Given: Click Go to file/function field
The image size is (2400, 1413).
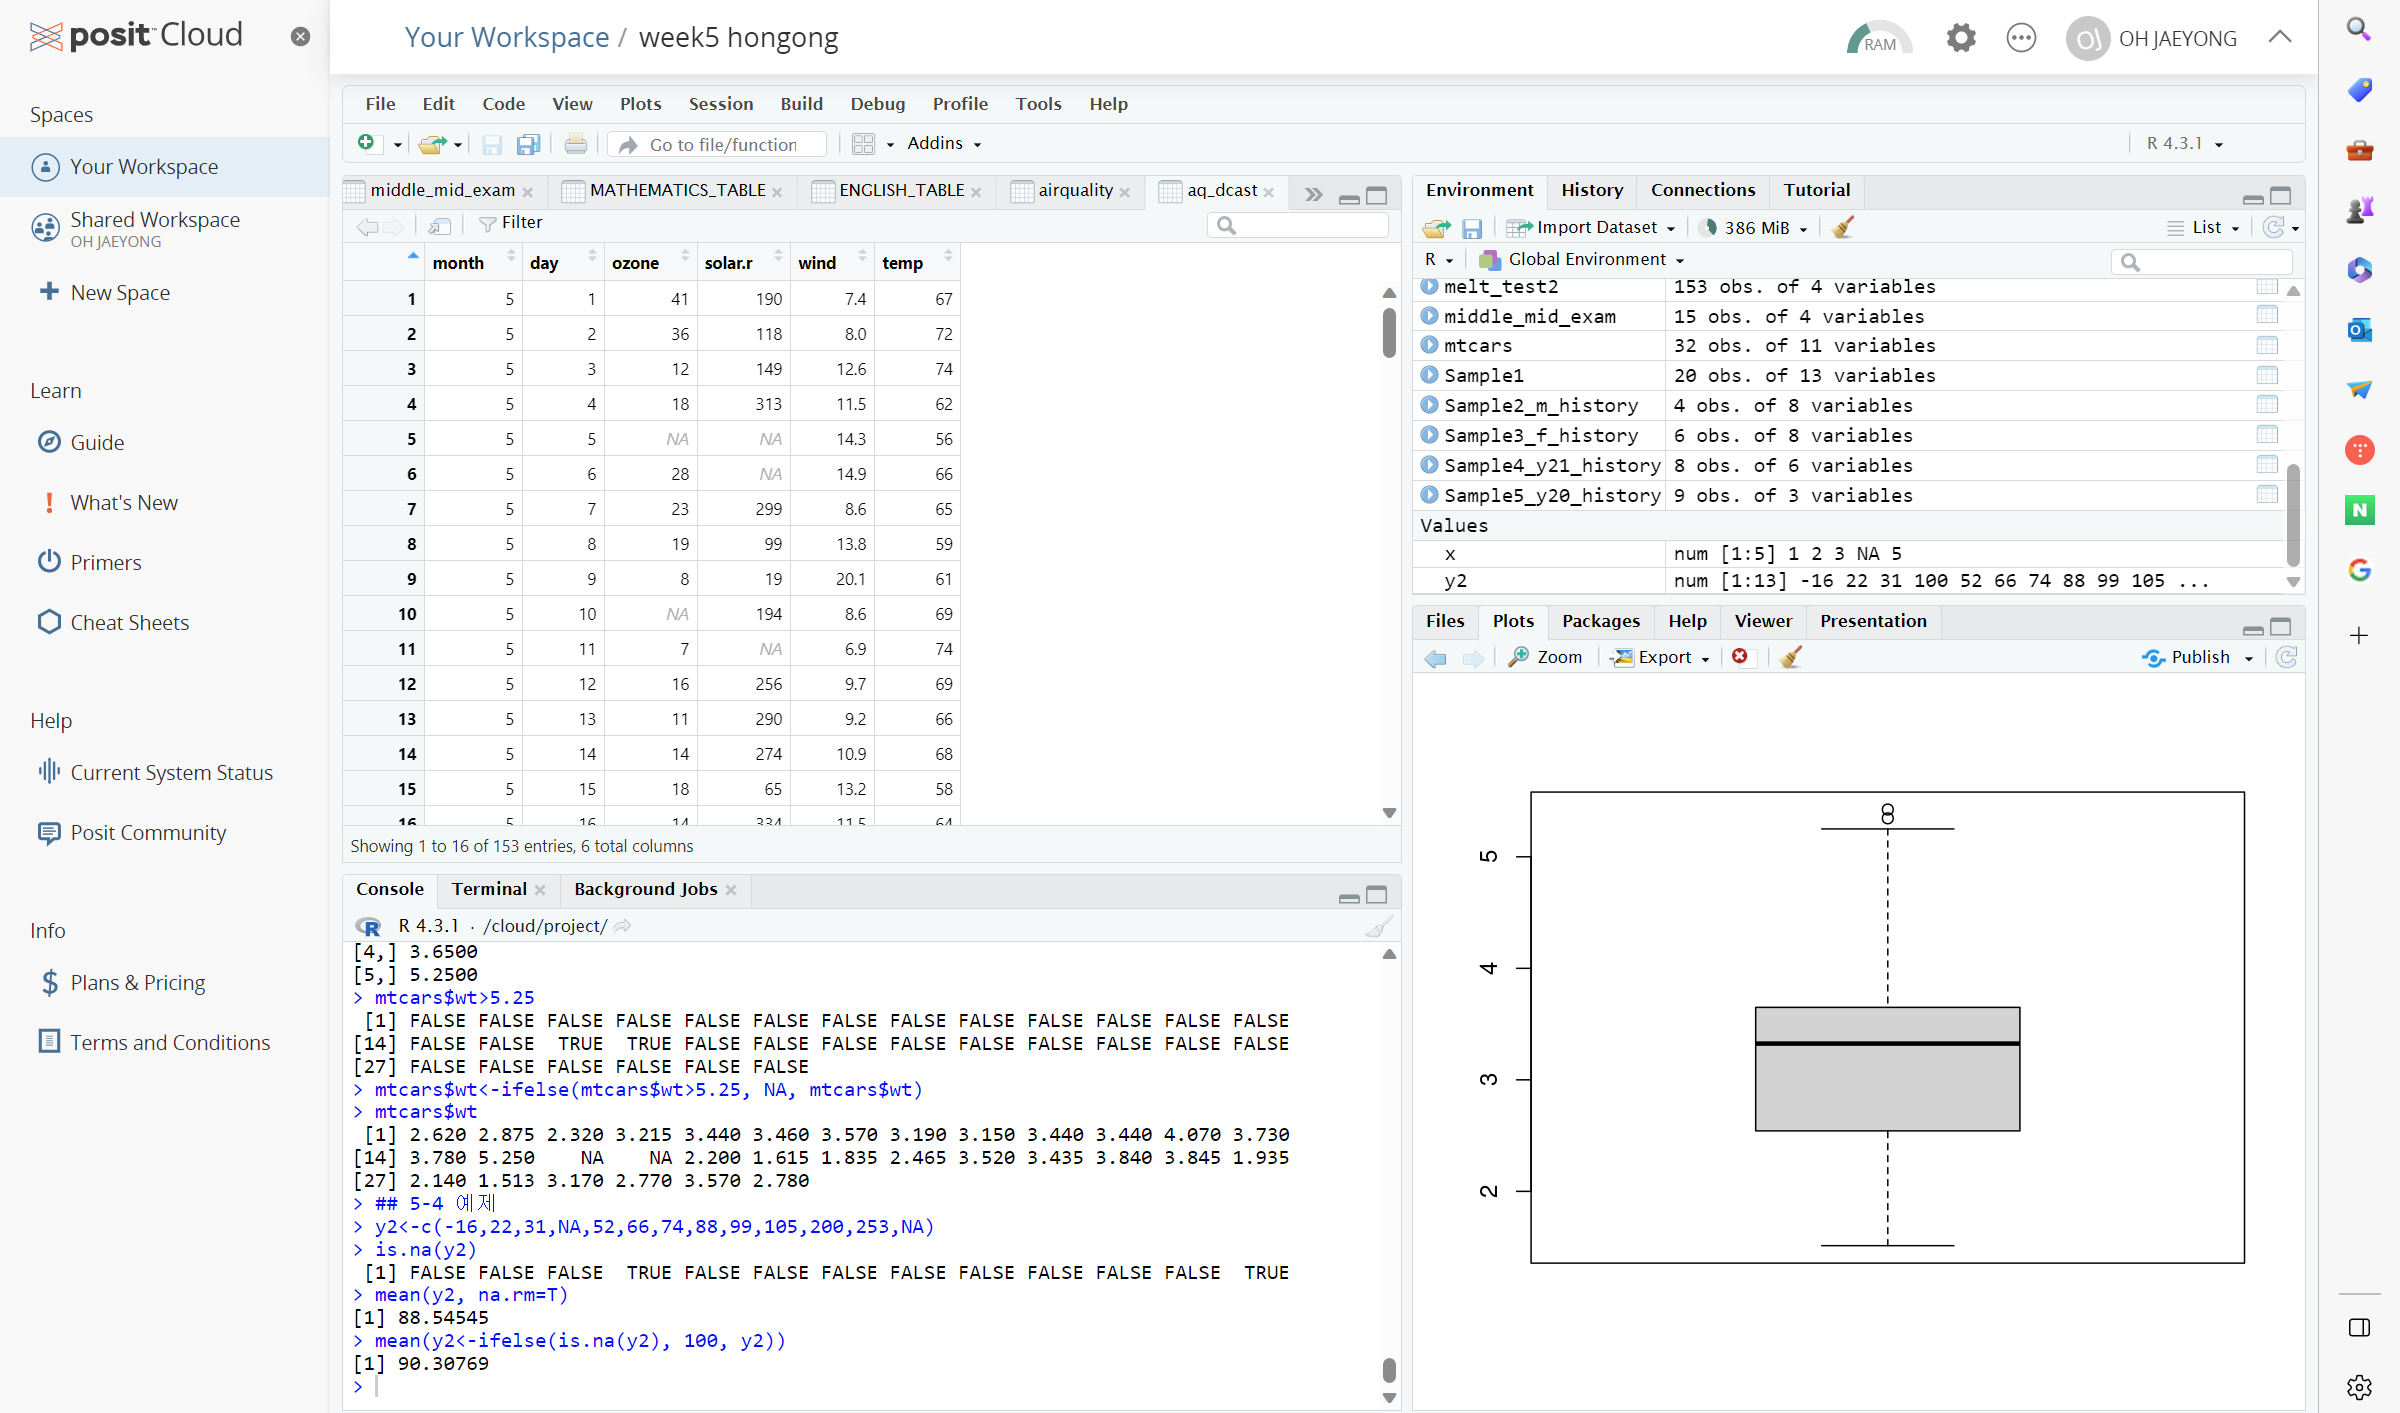Looking at the screenshot, I should point(723,145).
